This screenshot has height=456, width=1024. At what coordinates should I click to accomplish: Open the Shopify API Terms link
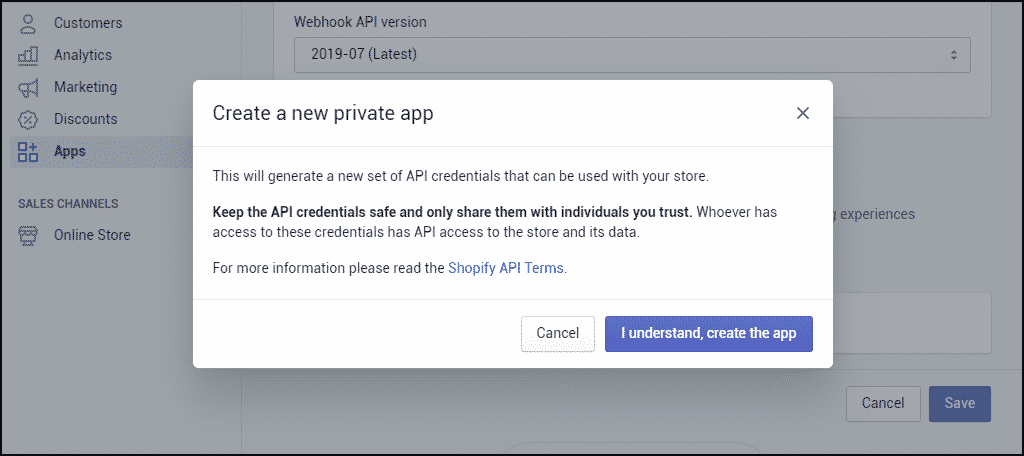(507, 268)
